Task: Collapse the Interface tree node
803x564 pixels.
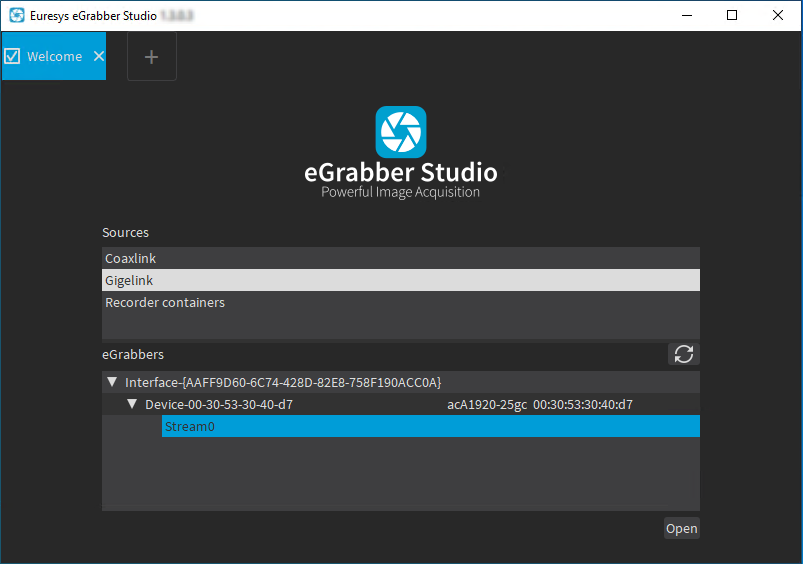Action: click(x=112, y=382)
